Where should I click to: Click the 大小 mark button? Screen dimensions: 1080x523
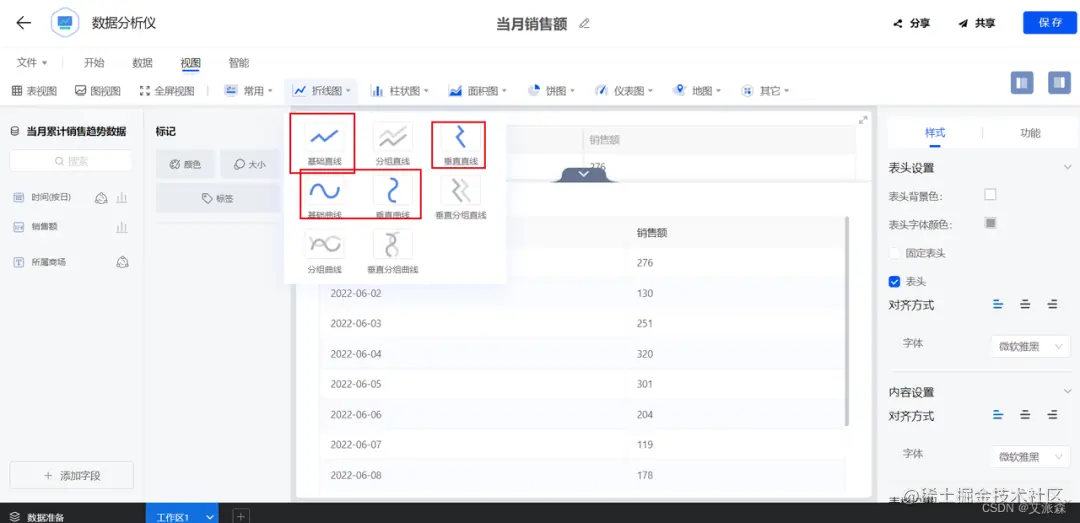pyautogui.click(x=250, y=165)
